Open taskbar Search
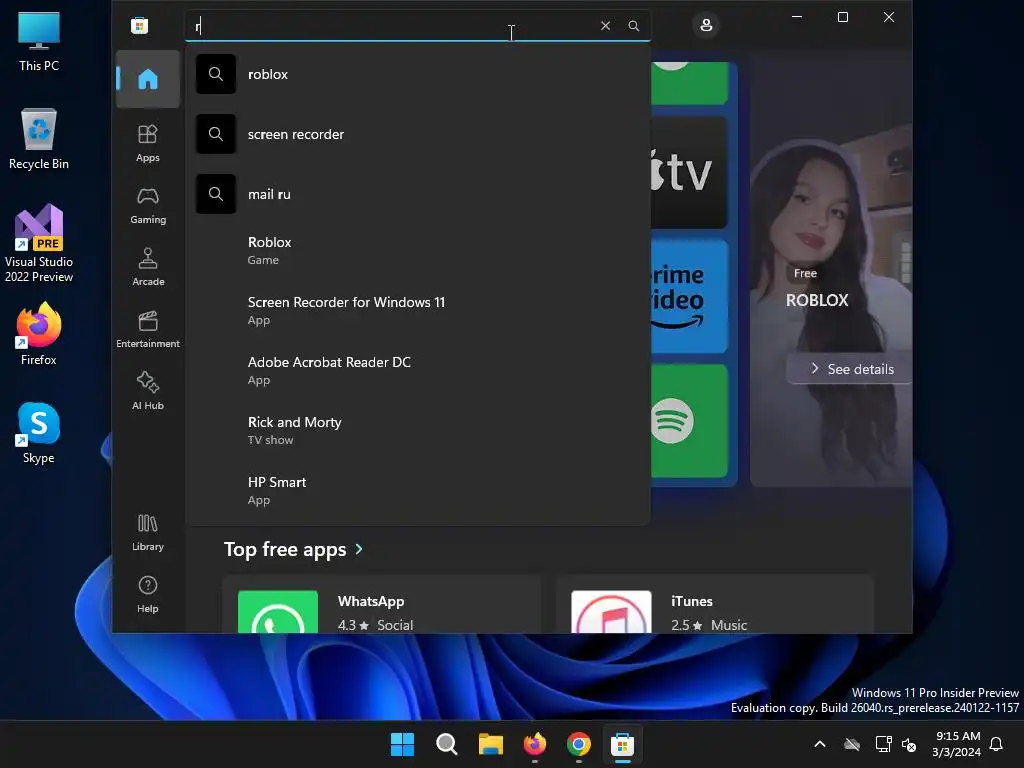 click(x=447, y=744)
